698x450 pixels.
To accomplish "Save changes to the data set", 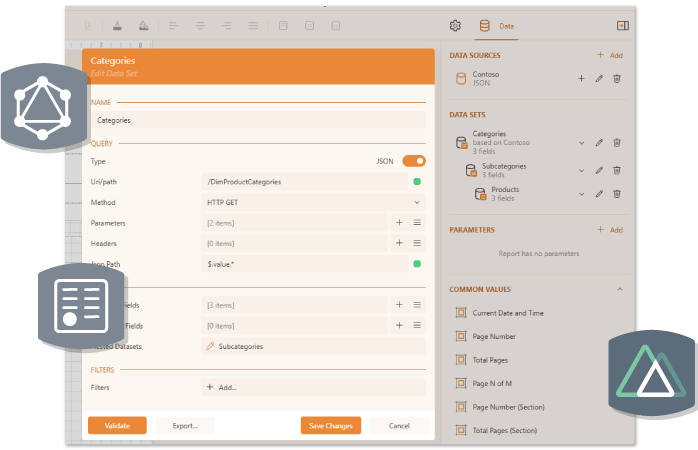I will [331, 426].
